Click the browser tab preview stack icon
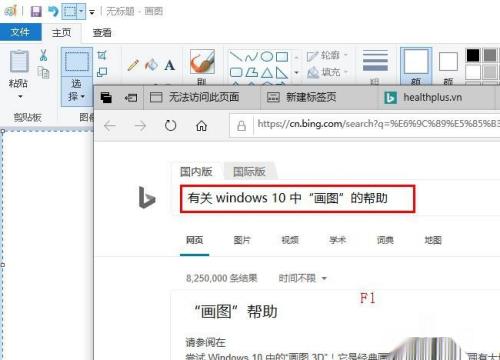This screenshot has height=360, width=500. coord(106,98)
